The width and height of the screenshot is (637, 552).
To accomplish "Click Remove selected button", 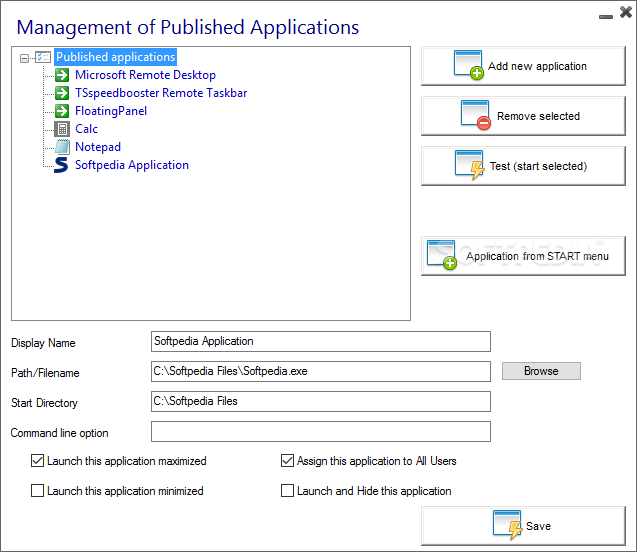I will [523, 116].
